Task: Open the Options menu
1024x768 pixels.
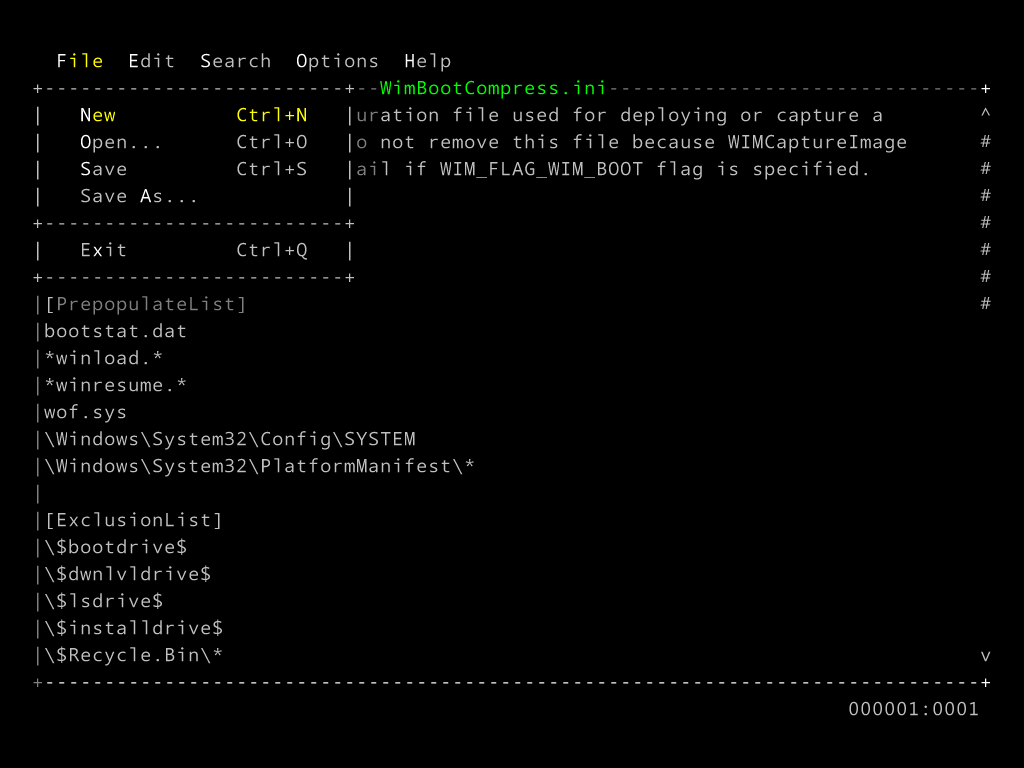Action: pyautogui.click(x=337, y=61)
